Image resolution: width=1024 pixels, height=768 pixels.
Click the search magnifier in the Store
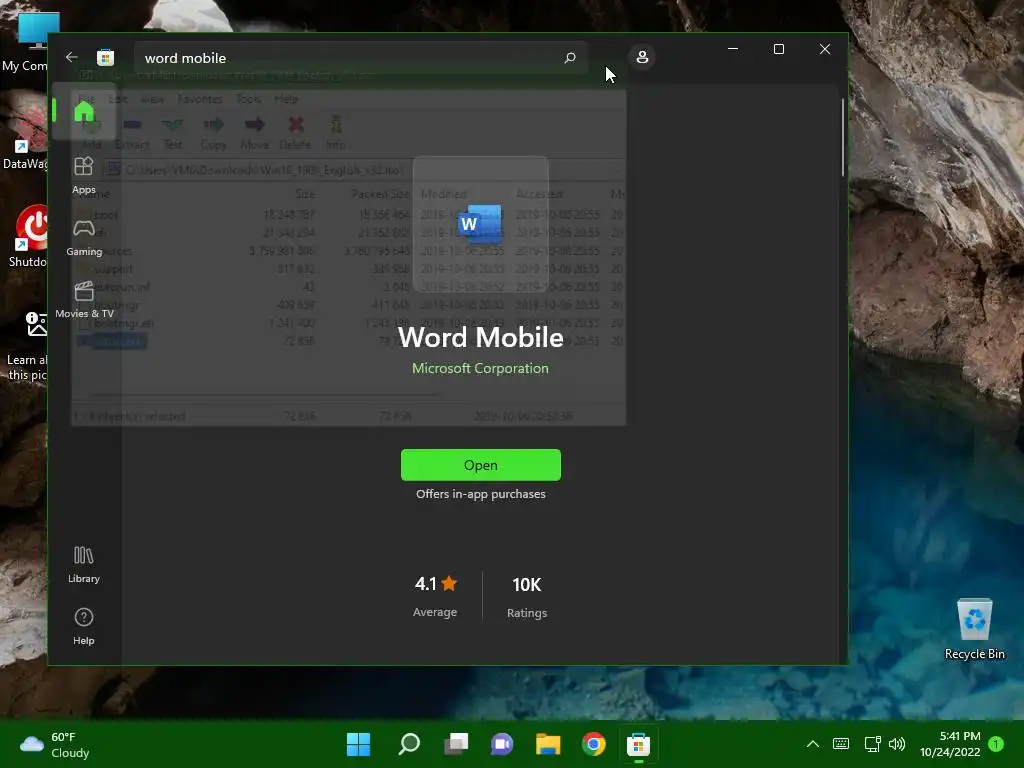click(x=569, y=57)
